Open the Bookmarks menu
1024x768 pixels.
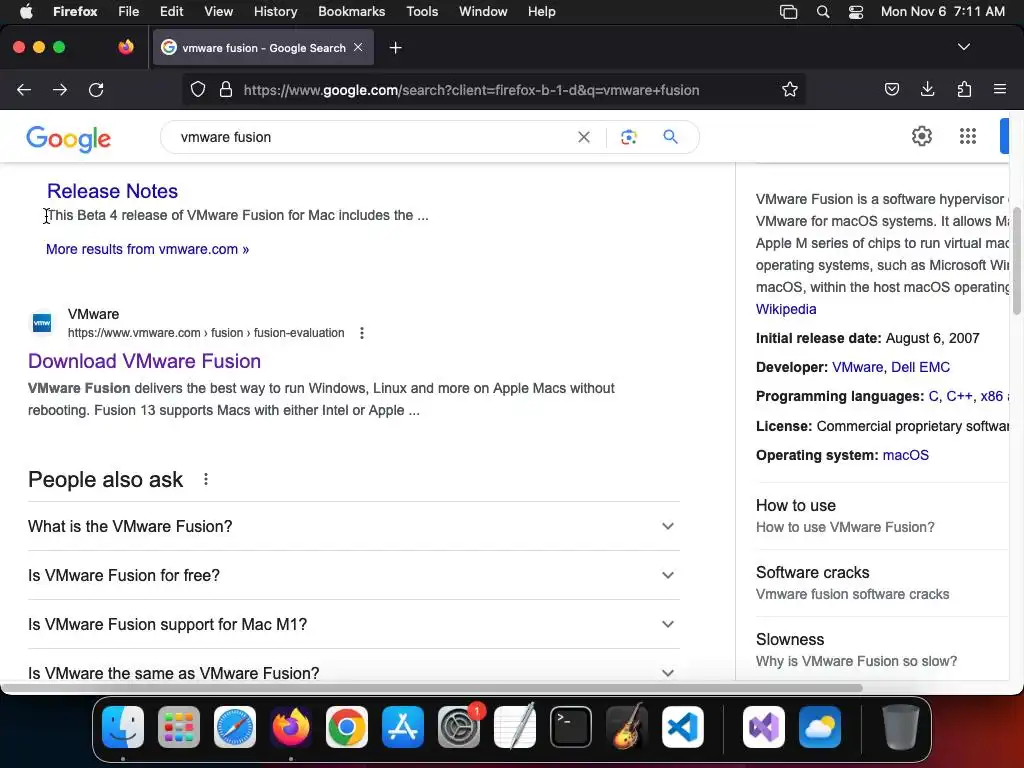click(351, 11)
